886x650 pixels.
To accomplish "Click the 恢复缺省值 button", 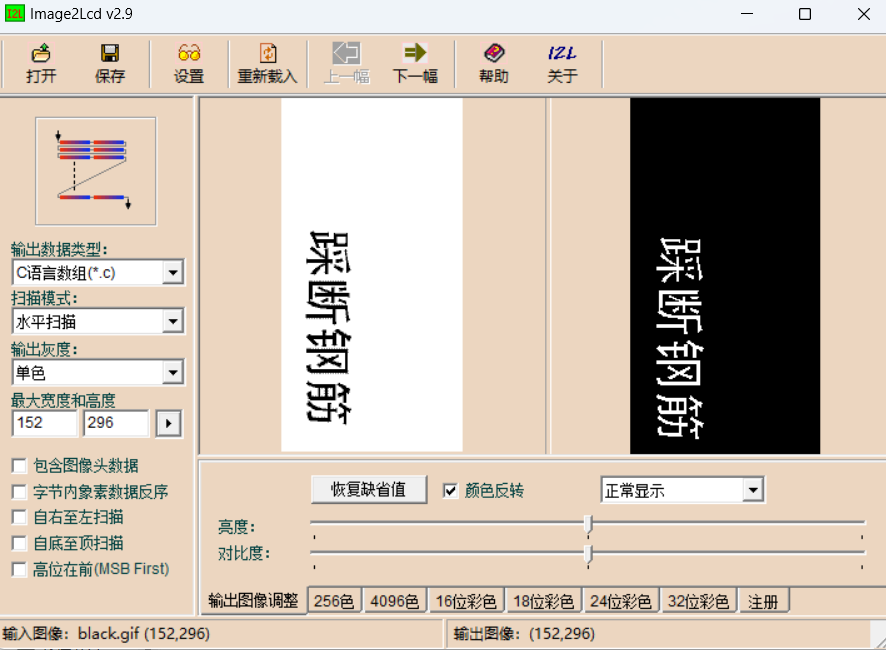I will tap(368, 489).
